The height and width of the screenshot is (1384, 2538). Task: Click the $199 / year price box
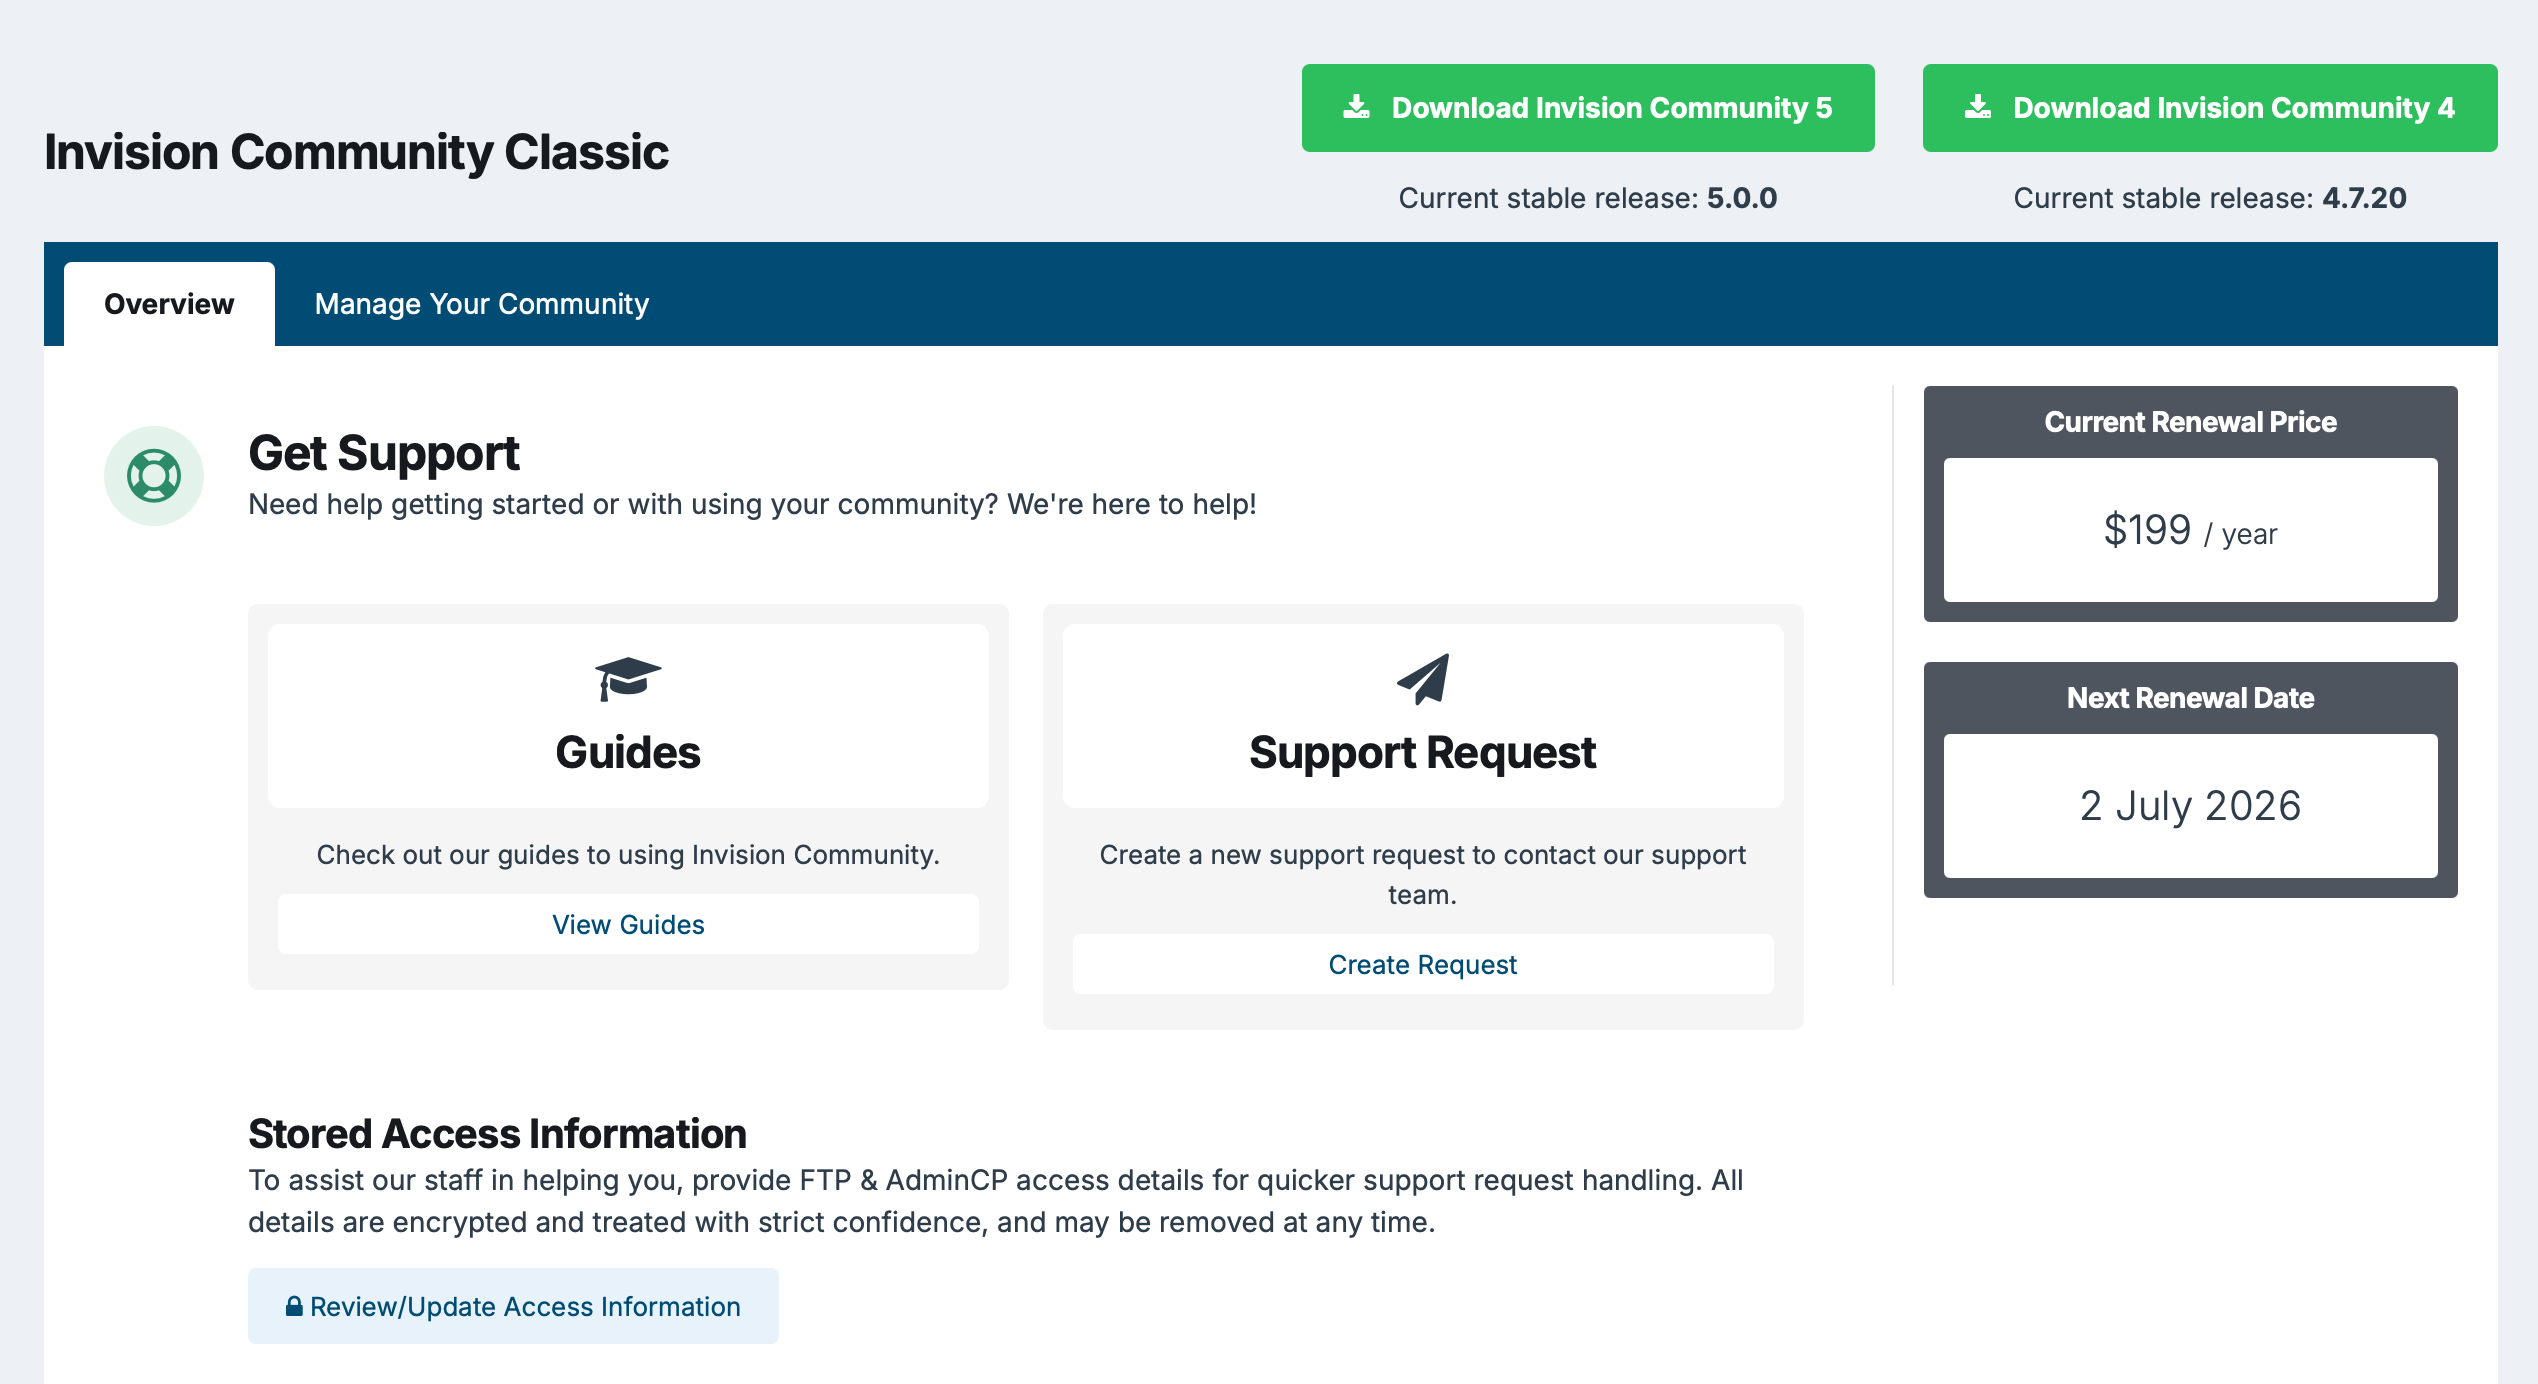pyautogui.click(x=2190, y=530)
